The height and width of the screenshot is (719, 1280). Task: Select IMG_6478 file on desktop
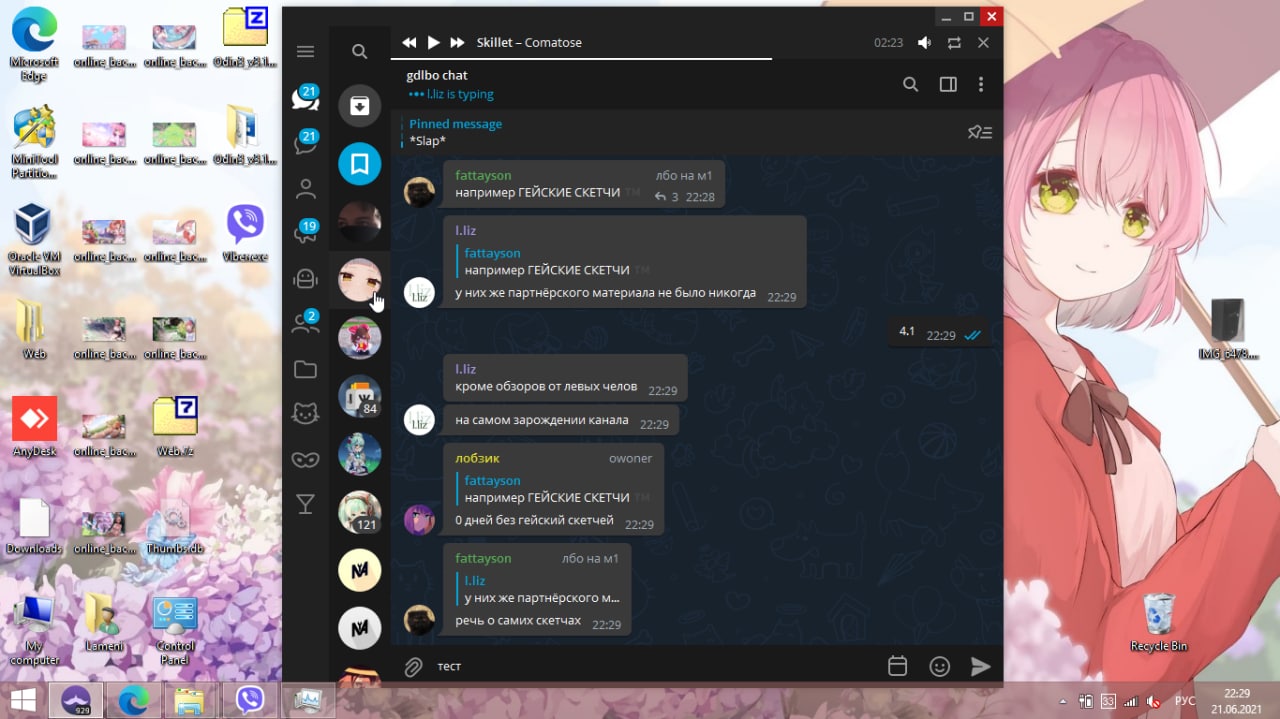tap(1227, 329)
